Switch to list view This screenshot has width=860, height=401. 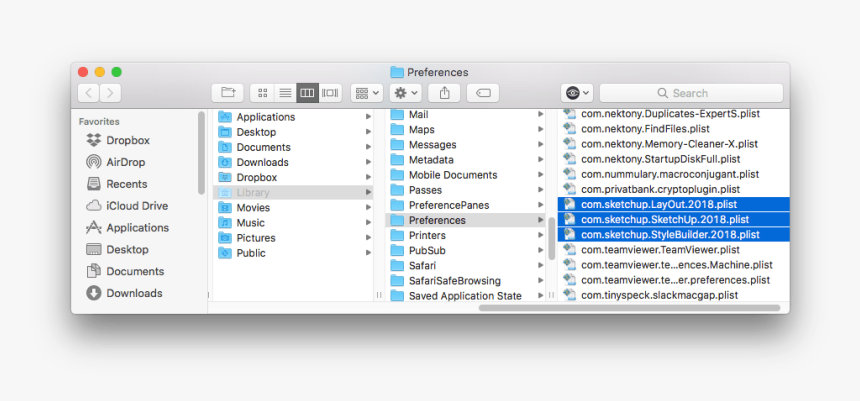coord(285,93)
